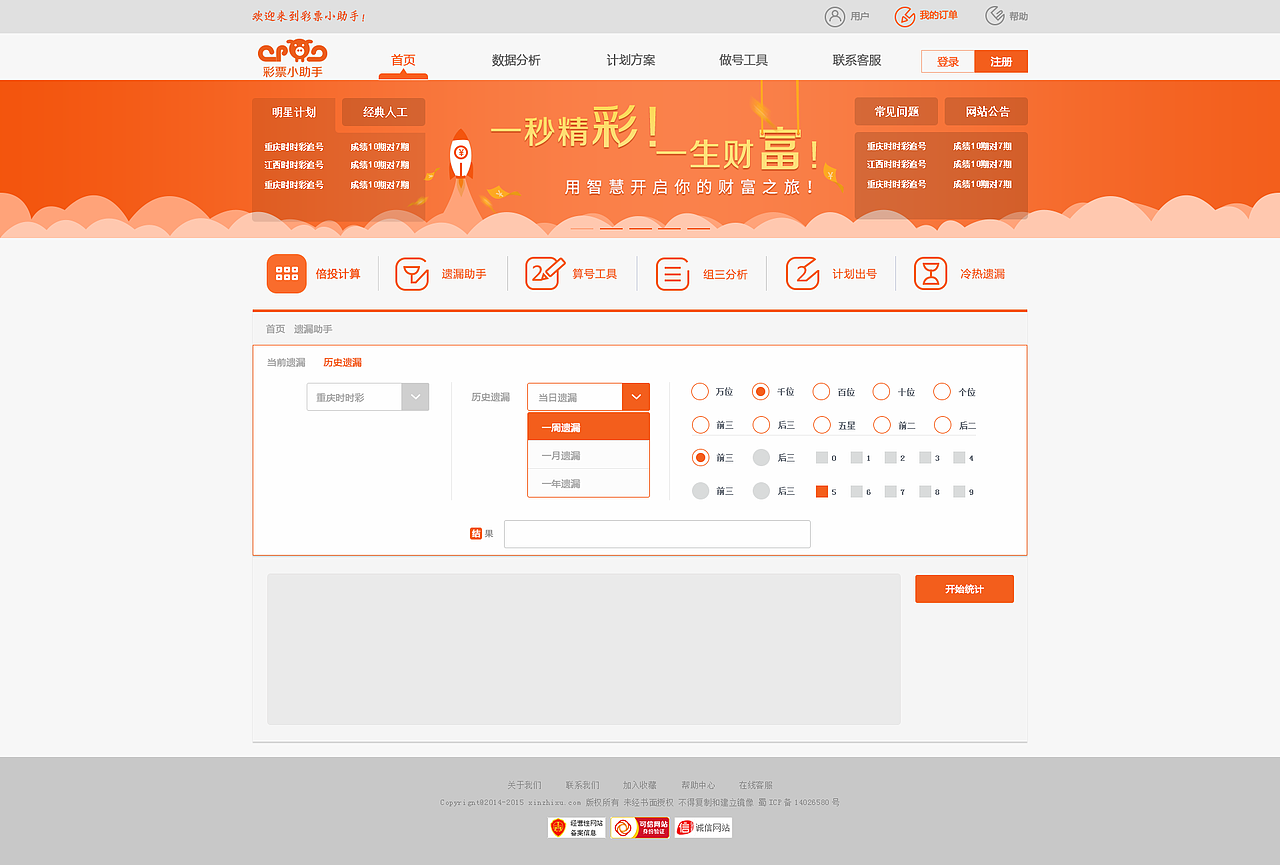Select the 十位 radio button

[881, 392]
